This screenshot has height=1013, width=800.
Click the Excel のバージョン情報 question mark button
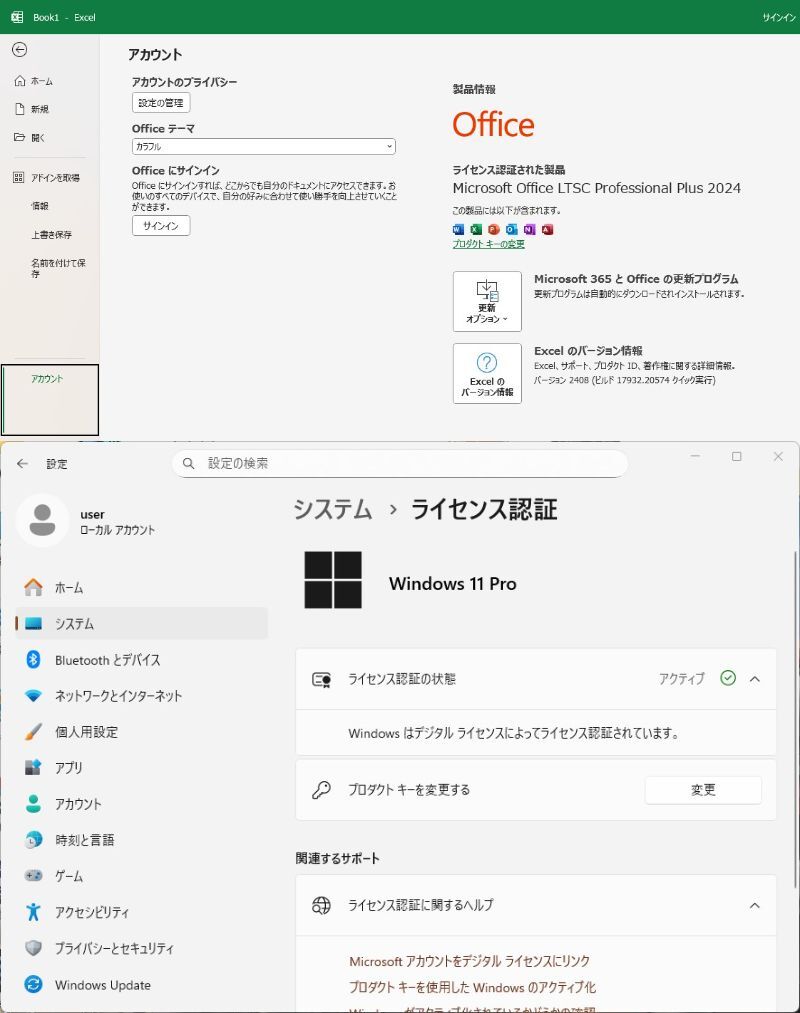[x=487, y=373]
